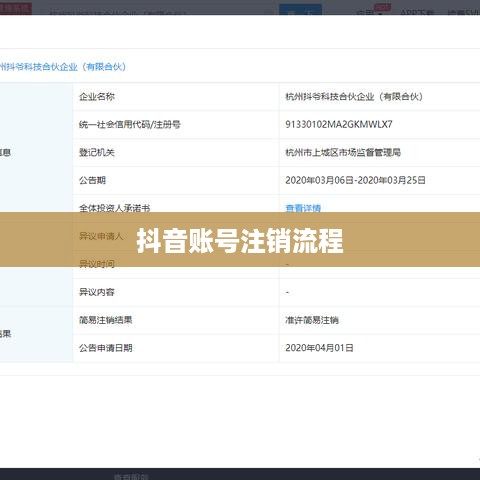The image size is (480, 480).
Task: Click the blue company name heading link
Action: coord(63,67)
